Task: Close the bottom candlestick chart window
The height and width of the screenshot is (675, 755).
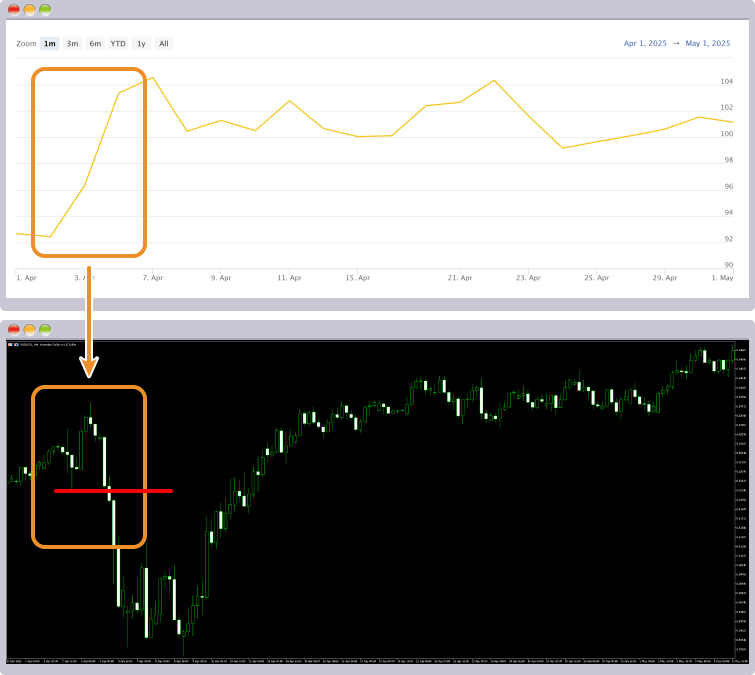Action: click(14, 329)
